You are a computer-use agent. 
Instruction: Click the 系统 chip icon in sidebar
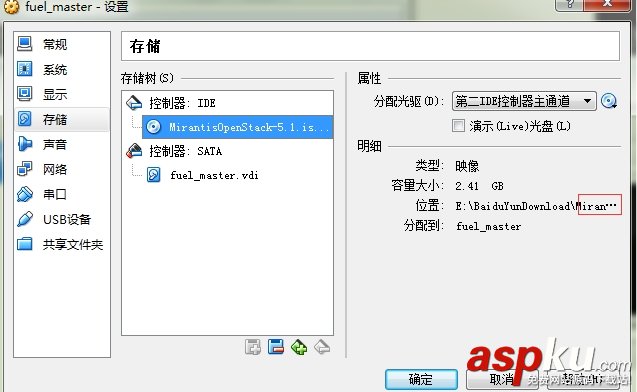coord(24,69)
